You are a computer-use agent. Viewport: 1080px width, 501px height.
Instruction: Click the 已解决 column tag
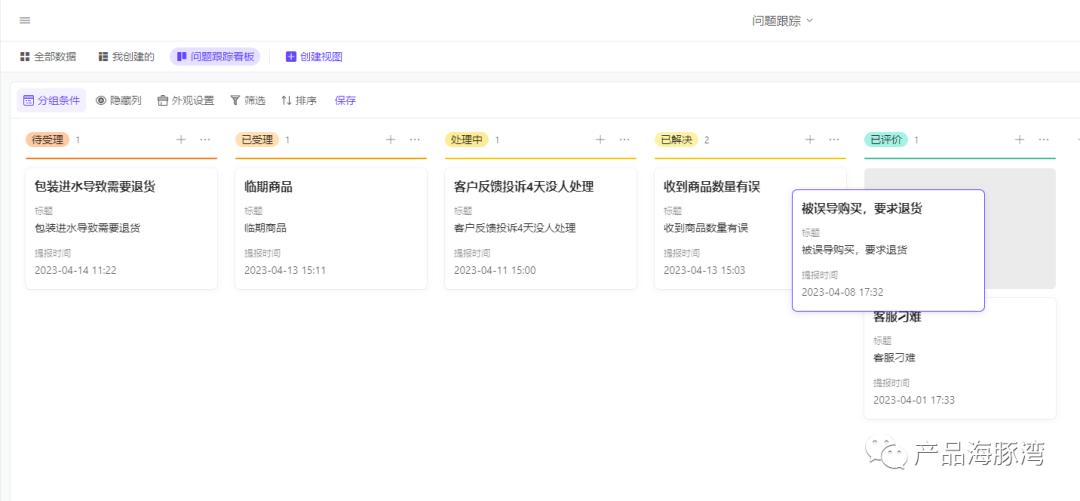[x=676, y=140]
